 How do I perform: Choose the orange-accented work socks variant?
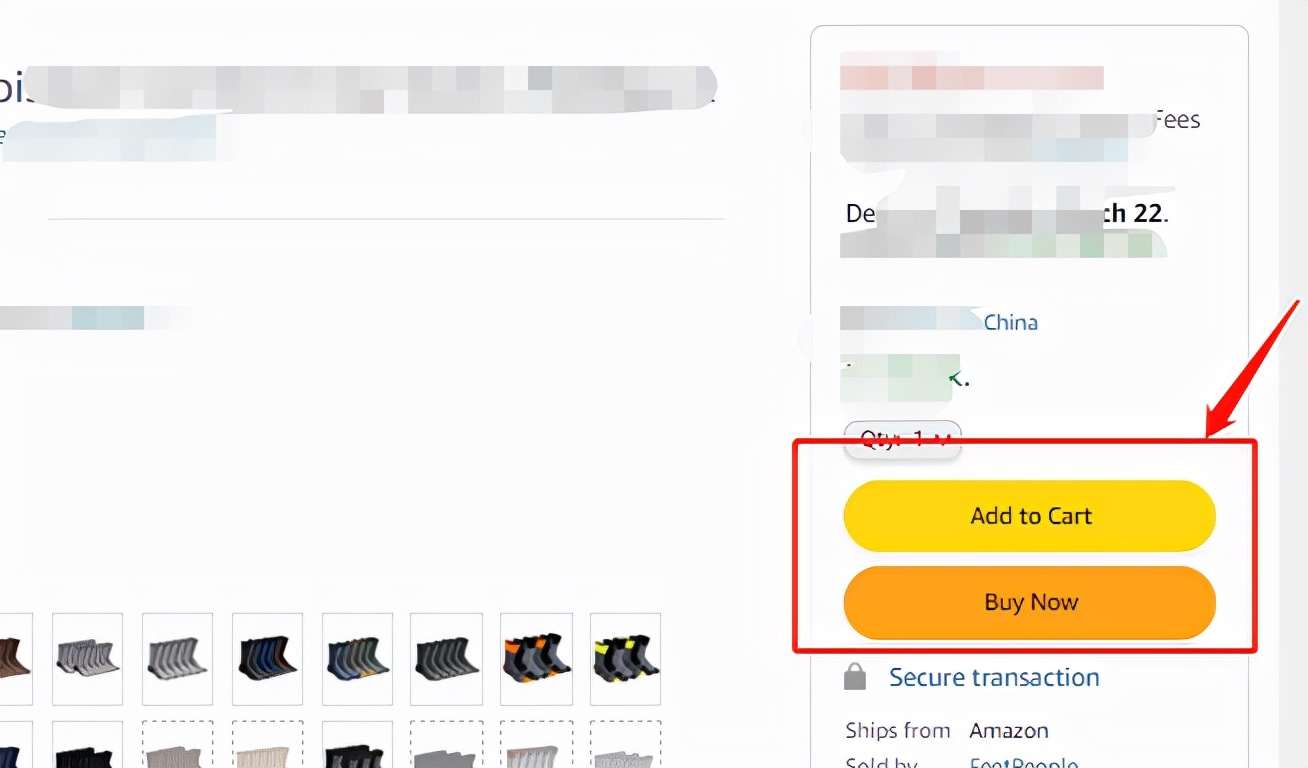point(536,659)
